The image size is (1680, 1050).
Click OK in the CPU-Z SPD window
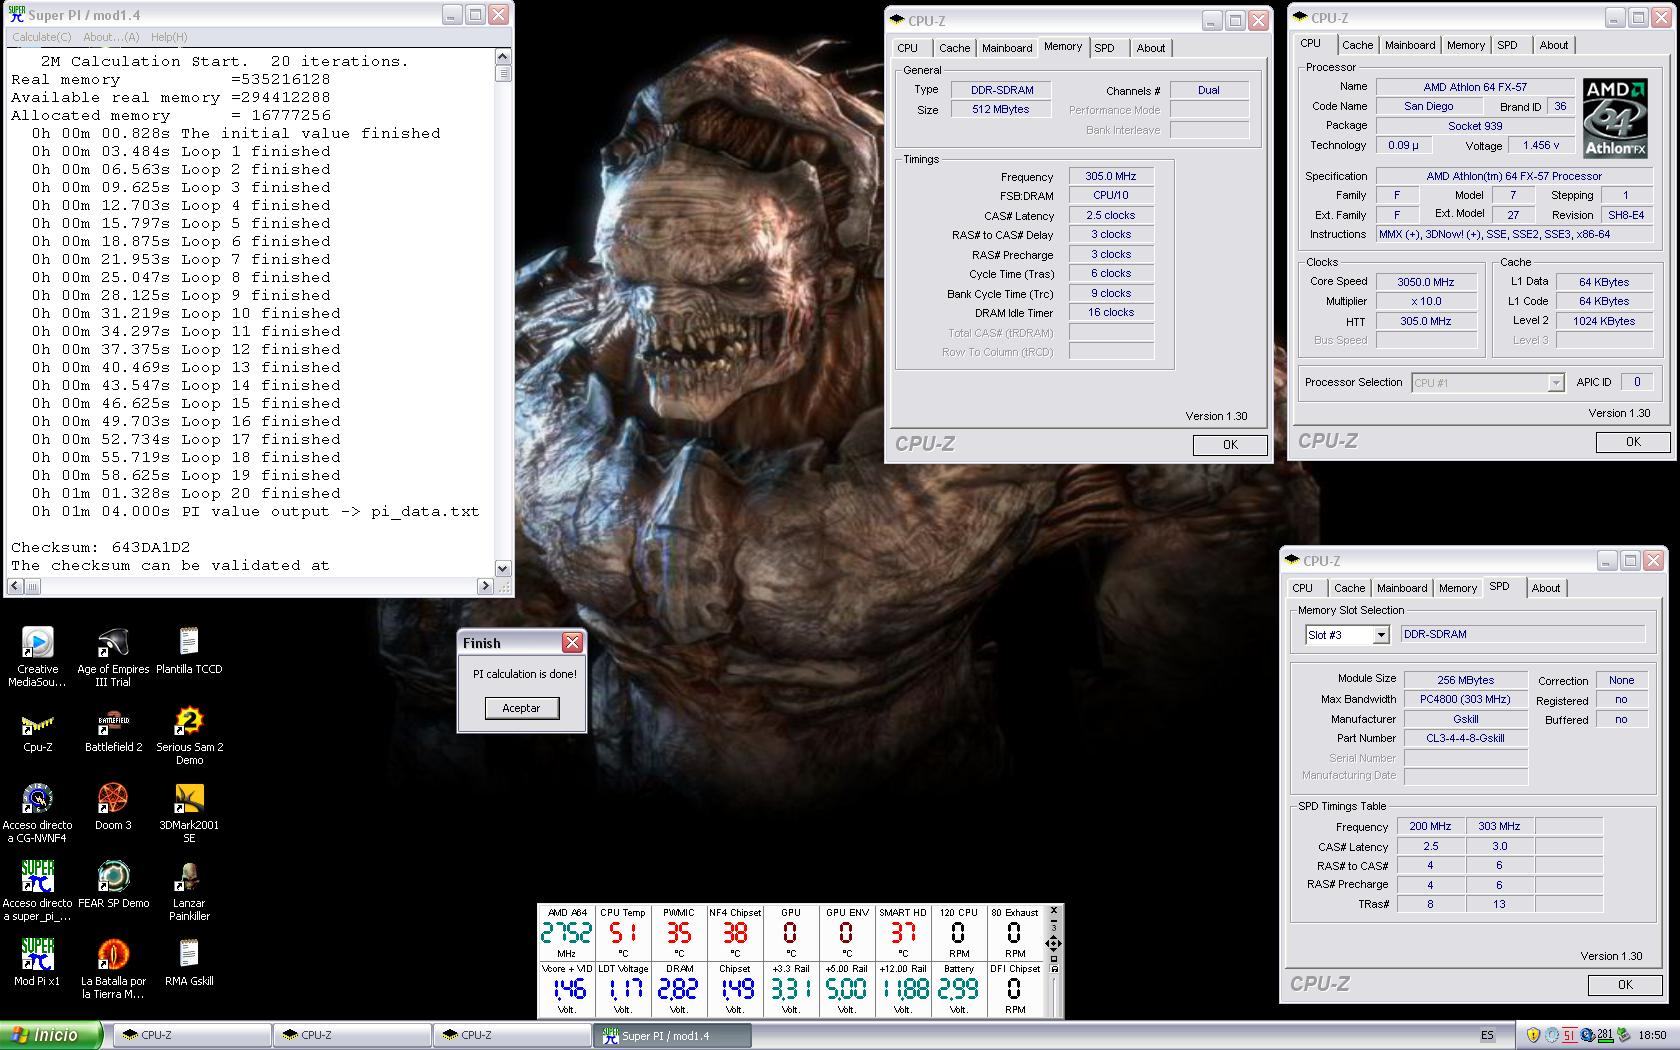click(x=1624, y=985)
